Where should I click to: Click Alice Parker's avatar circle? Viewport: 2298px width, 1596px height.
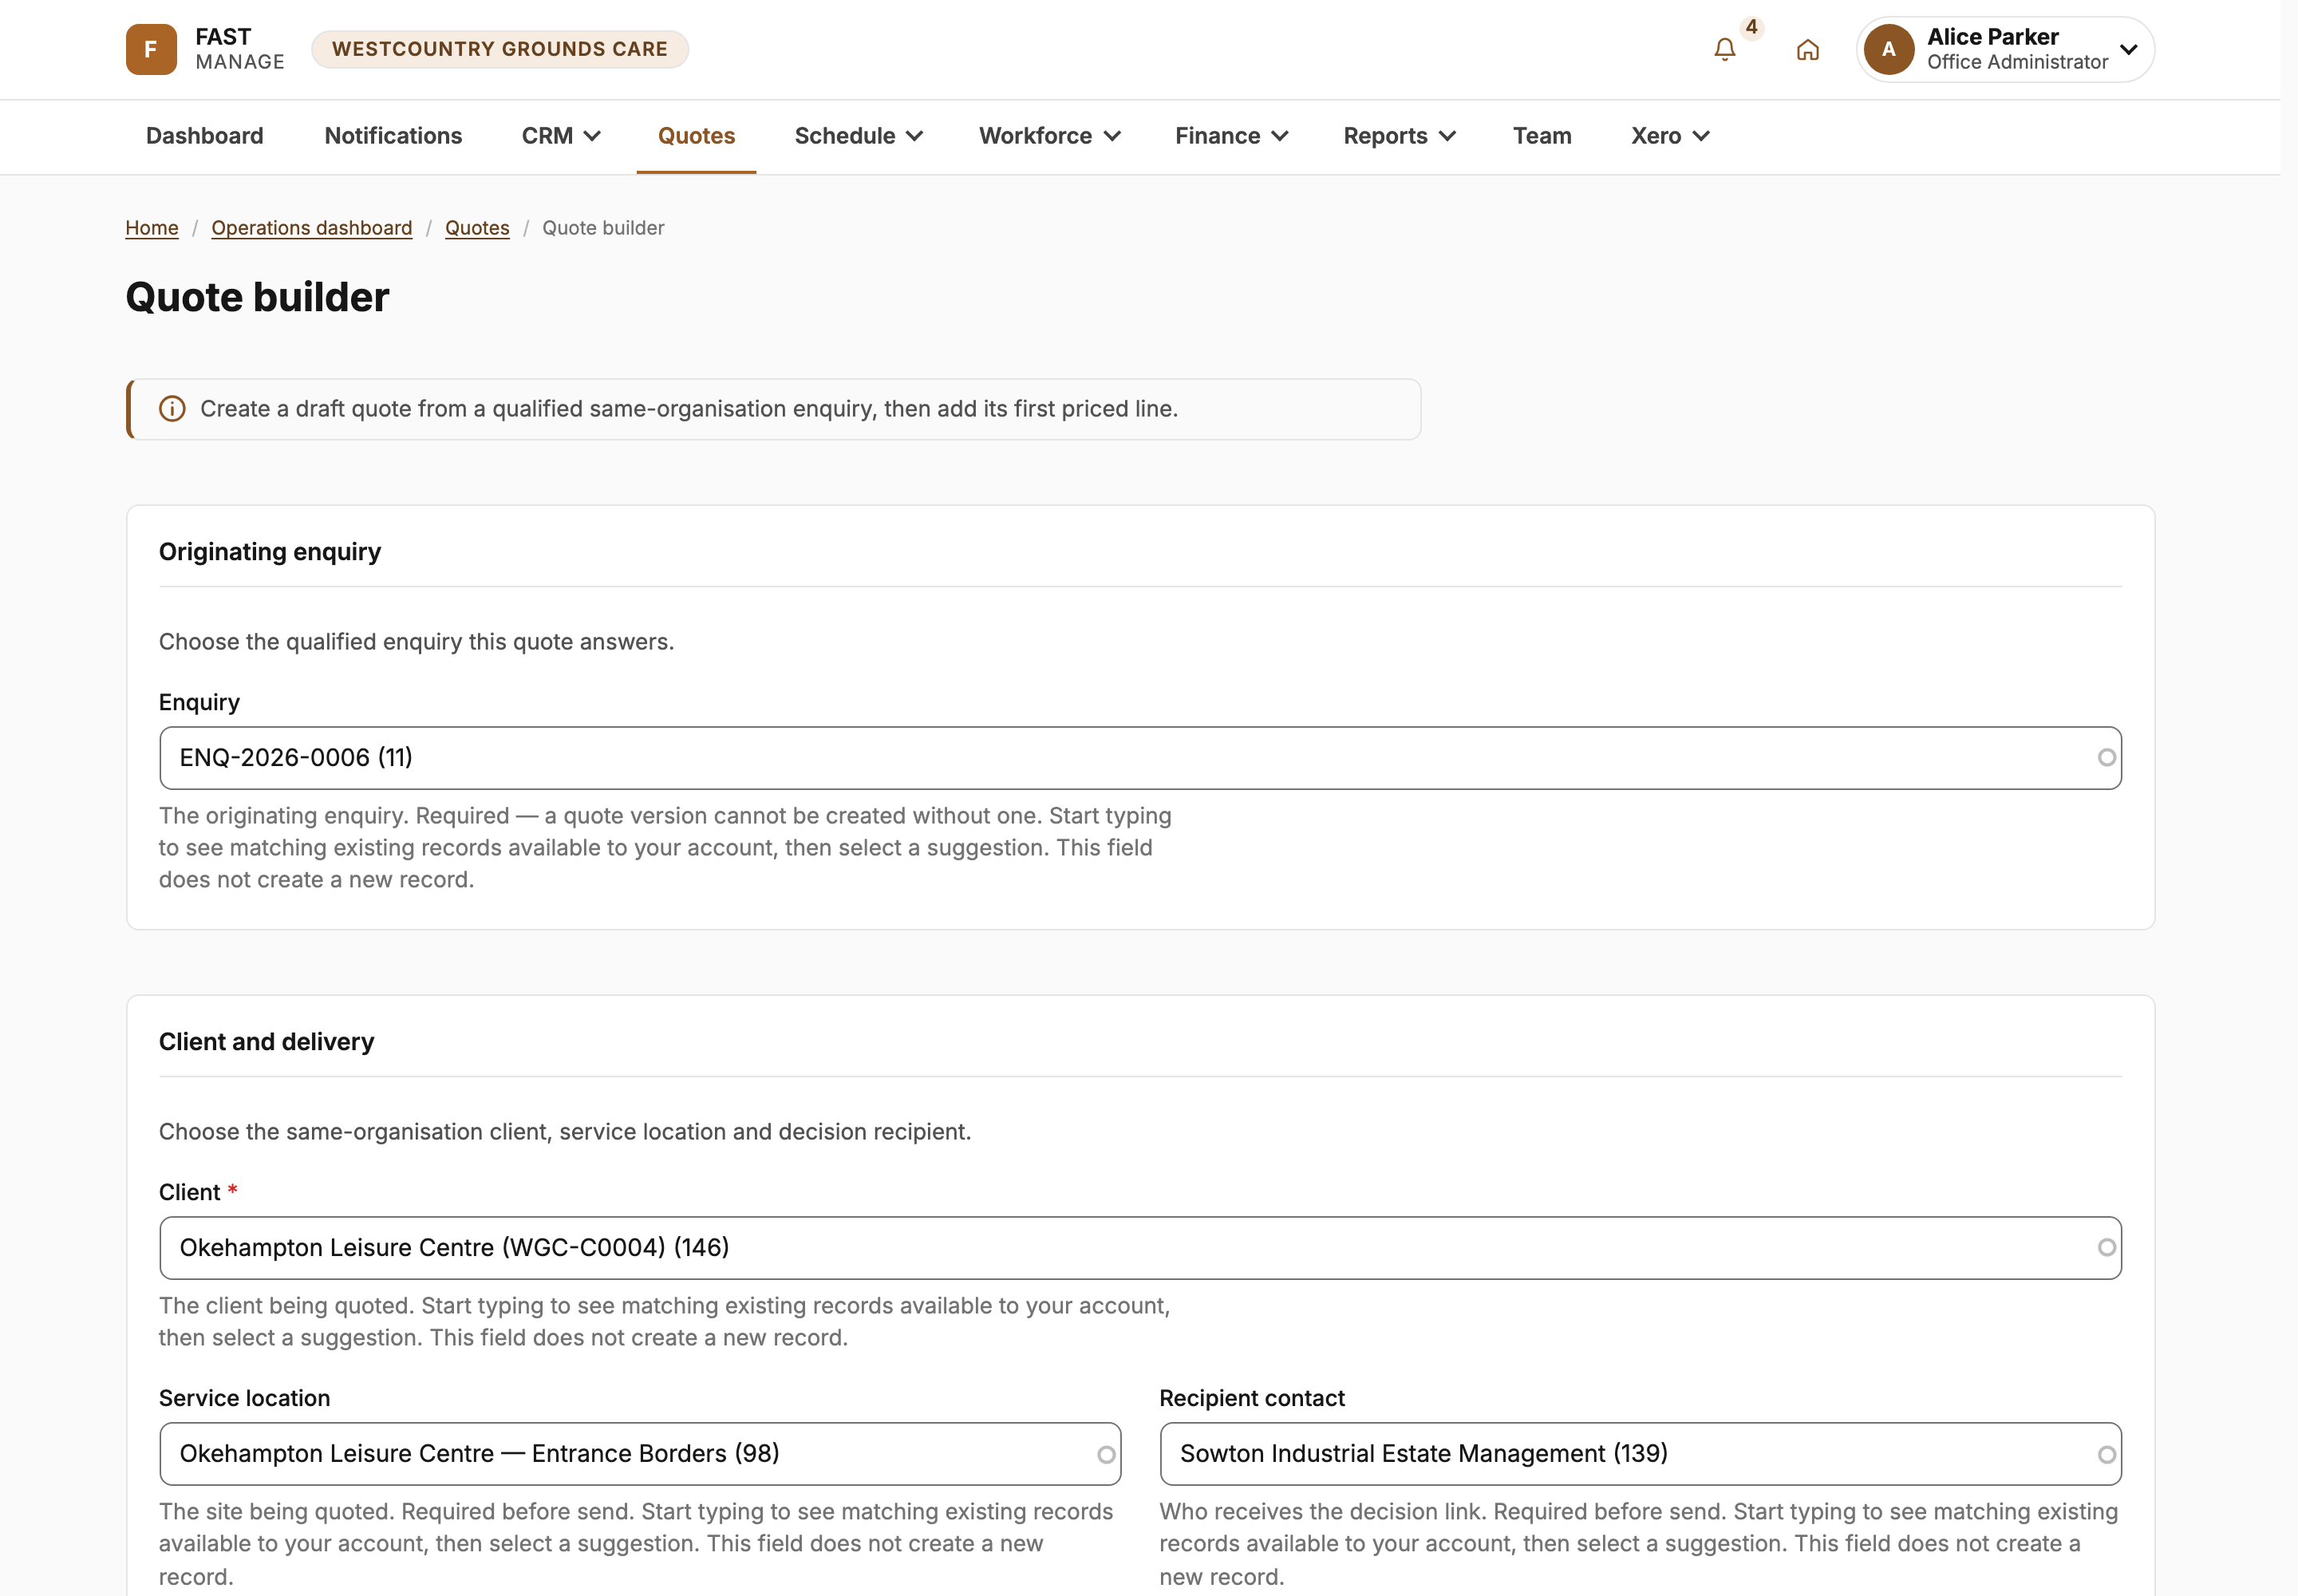pos(1888,49)
